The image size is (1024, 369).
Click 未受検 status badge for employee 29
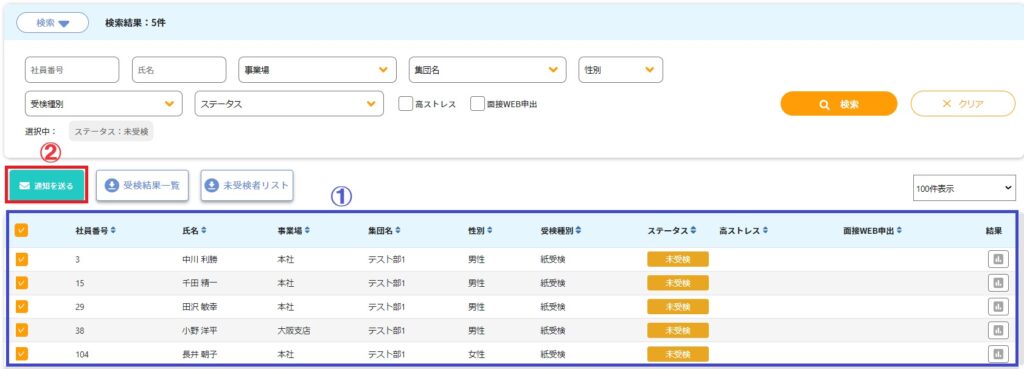click(678, 307)
